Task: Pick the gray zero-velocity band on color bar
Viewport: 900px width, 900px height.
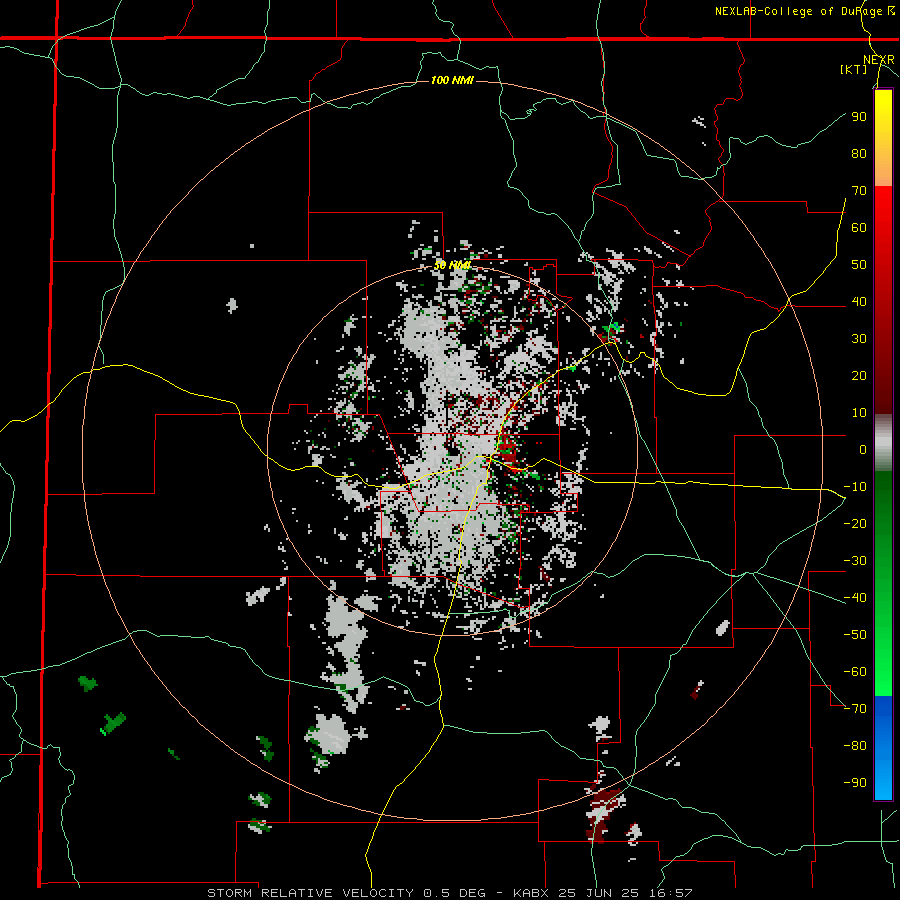Action: (x=883, y=443)
